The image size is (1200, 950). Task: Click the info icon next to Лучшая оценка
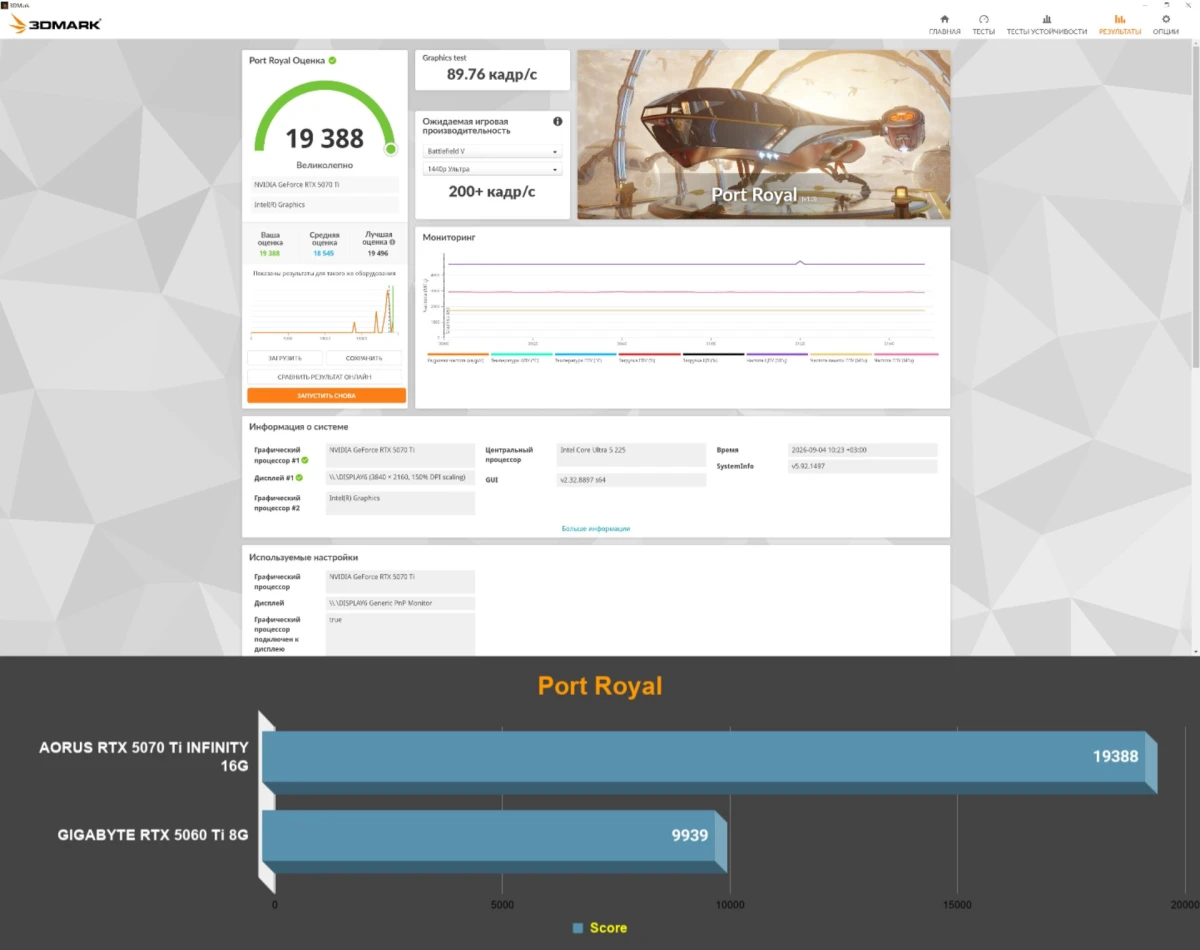point(393,241)
